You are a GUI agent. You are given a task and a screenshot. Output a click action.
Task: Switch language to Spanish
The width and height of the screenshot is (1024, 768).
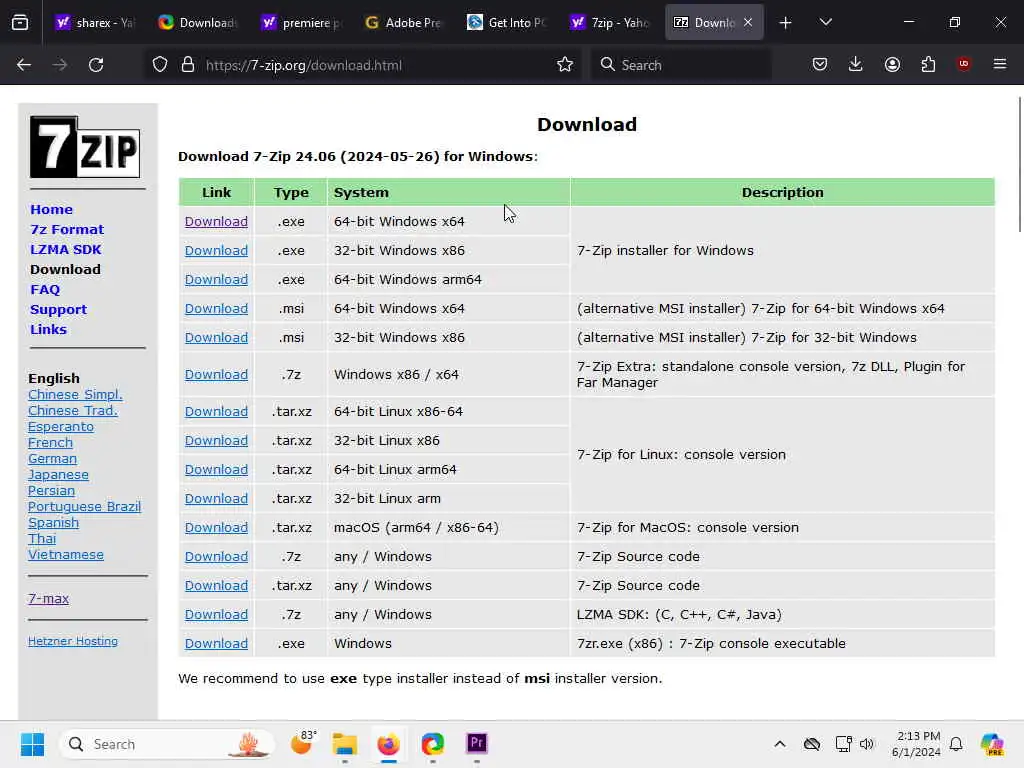[x=54, y=522]
